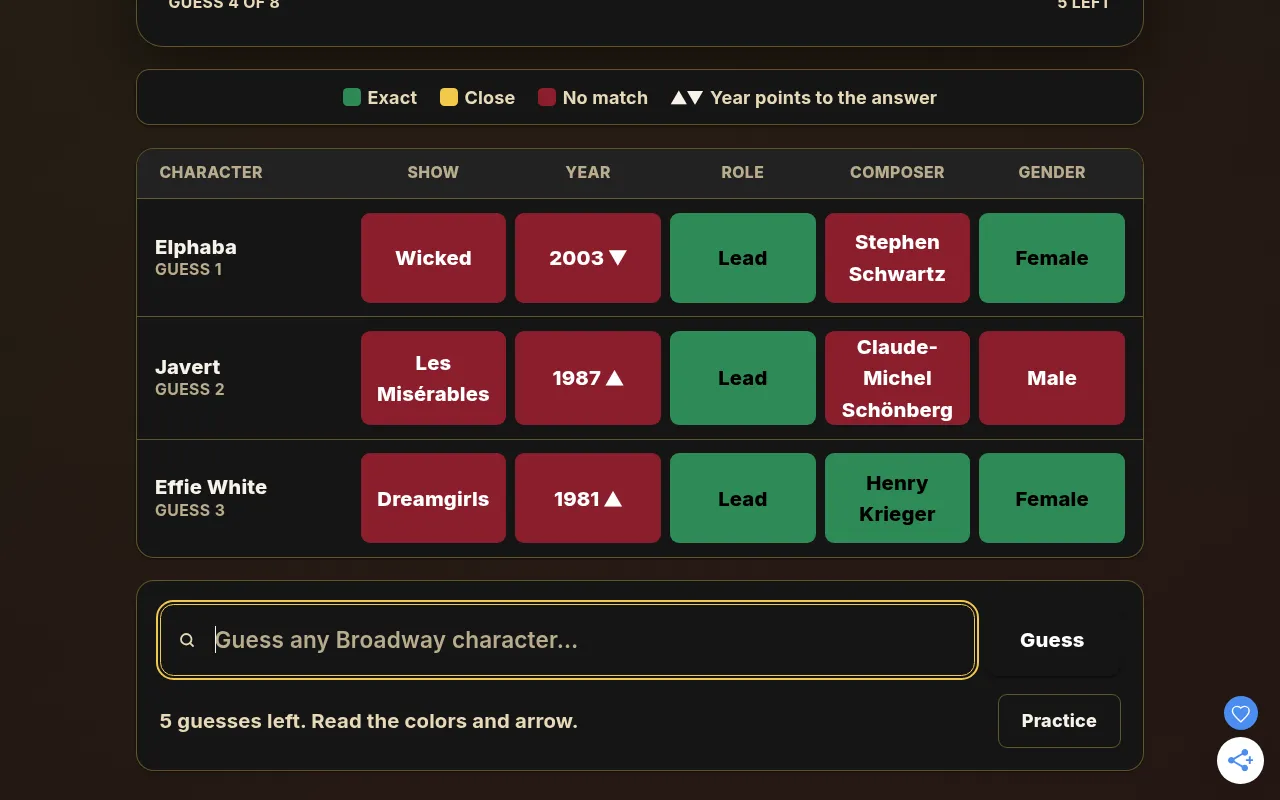Click the YEAR column header
The image size is (1280, 800).
coord(588,172)
